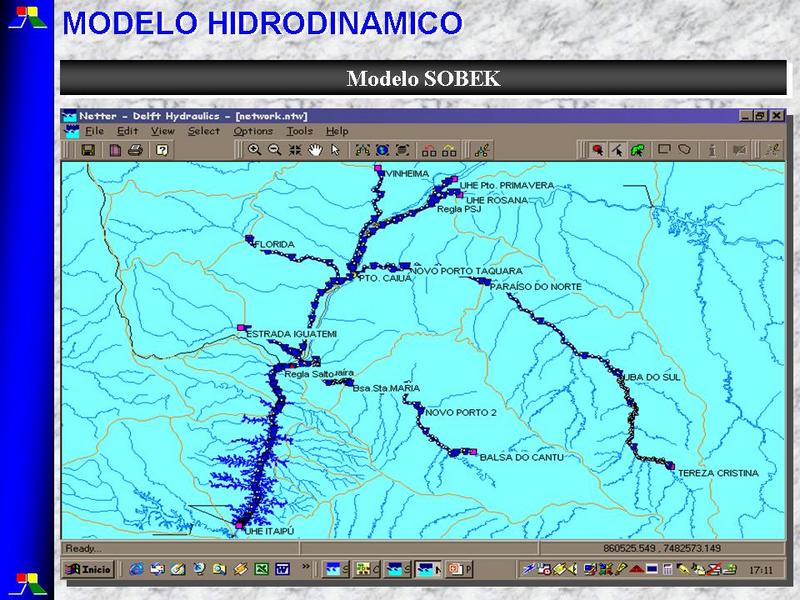Click the rightmost greyed branch icon
The width and height of the screenshot is (800, 600).
pos(773,150)
